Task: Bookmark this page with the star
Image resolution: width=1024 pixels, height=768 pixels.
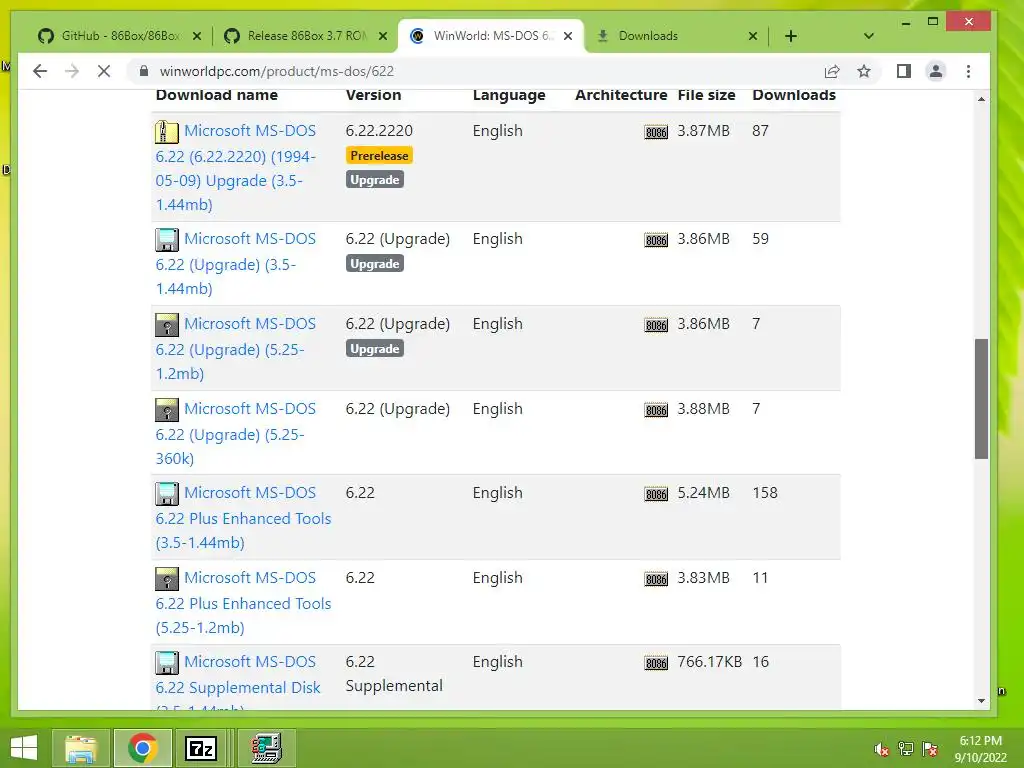Action: [864, 71]
